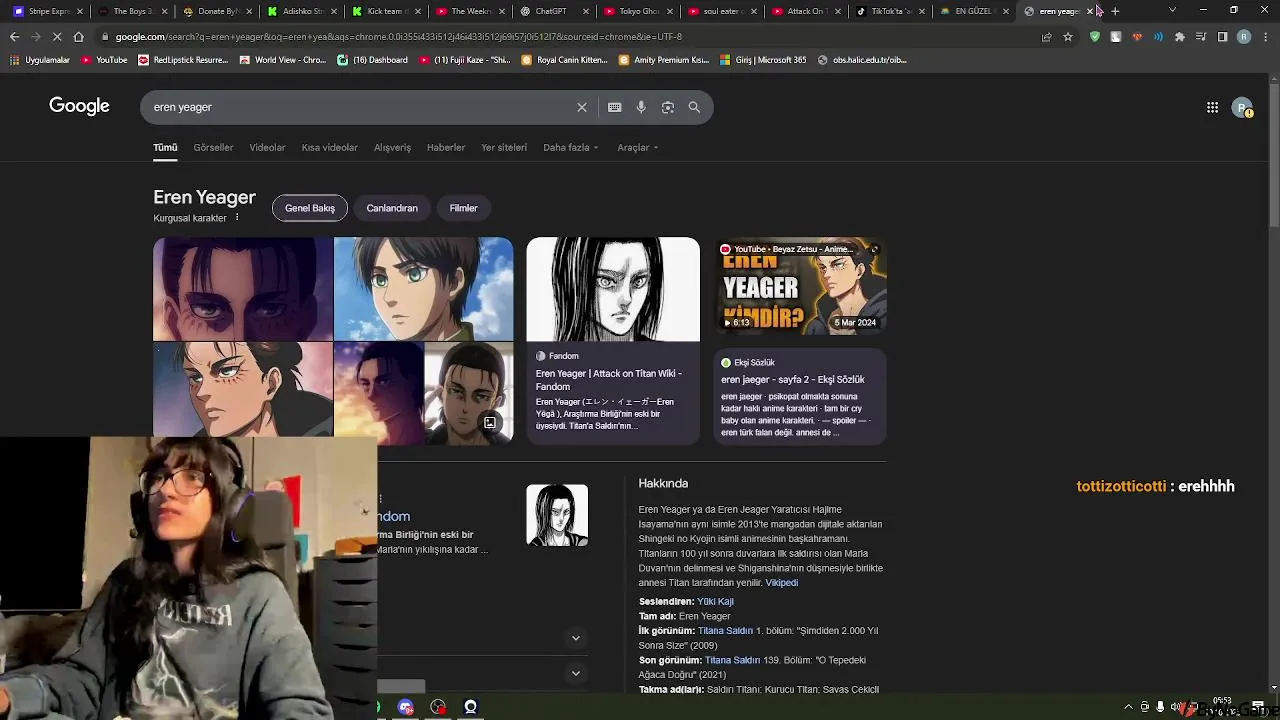Bookmark this page with the star
Screen dimensions: 1280x720
(1068, 37)
